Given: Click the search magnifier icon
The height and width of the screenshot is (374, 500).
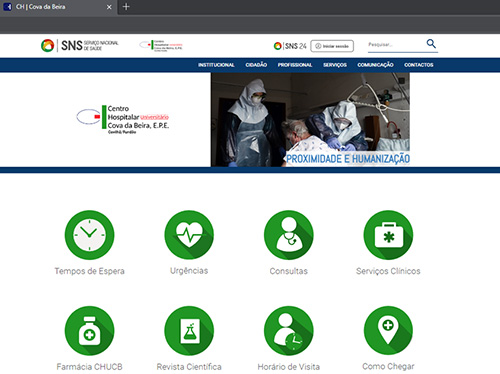Looking at the screenshot, I should pos(431,44).
